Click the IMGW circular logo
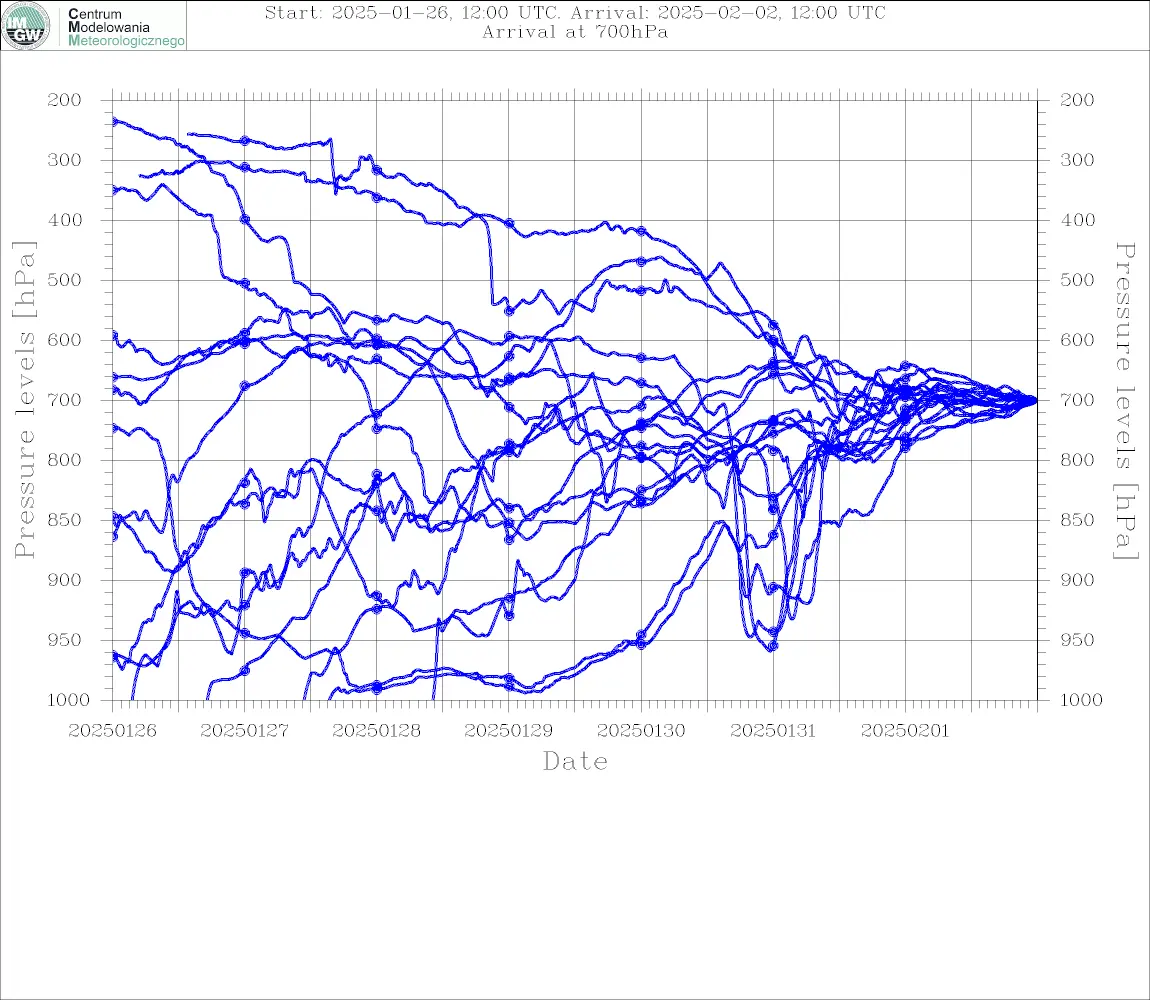 (26, 26)
